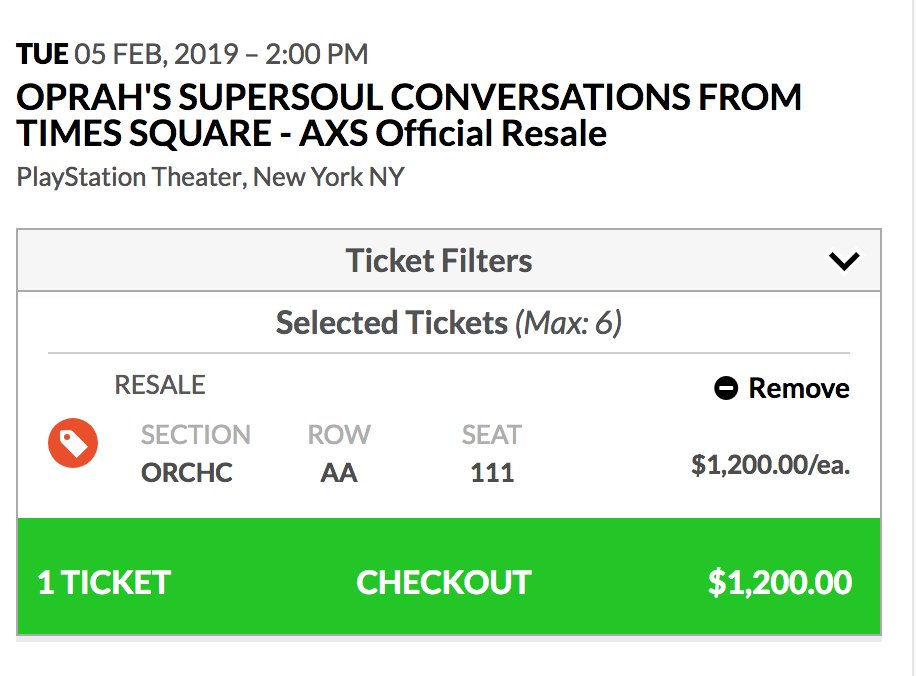Expand the Ticket Filters chevron arrow
Image resolution: width=916 pixels, height=676 pixels.
(x=844, y=261)
